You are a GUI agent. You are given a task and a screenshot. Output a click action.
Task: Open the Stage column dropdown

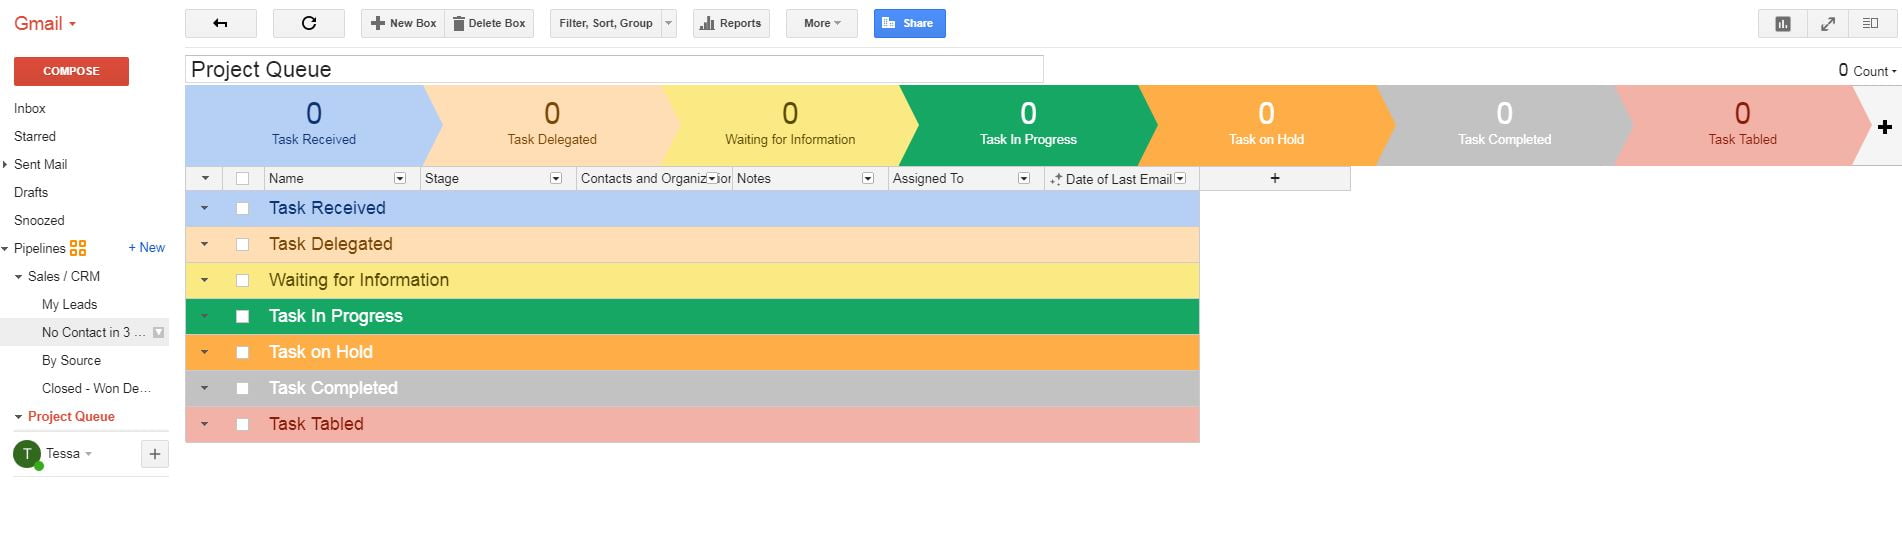point(556,178)
